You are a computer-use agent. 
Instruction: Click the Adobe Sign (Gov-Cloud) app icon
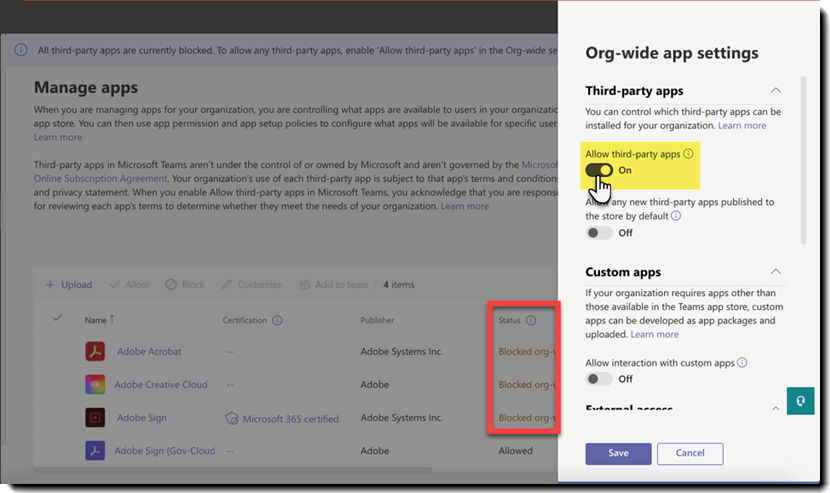click(x=95, y=451)
